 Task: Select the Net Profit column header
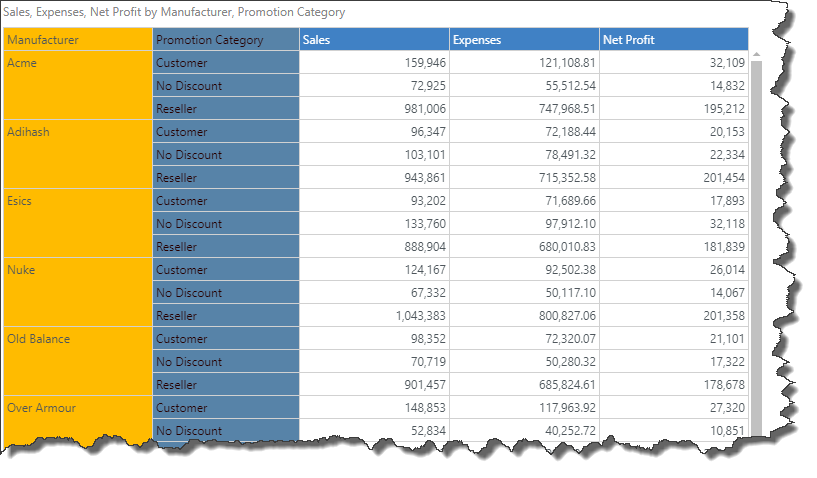point(673,40)
